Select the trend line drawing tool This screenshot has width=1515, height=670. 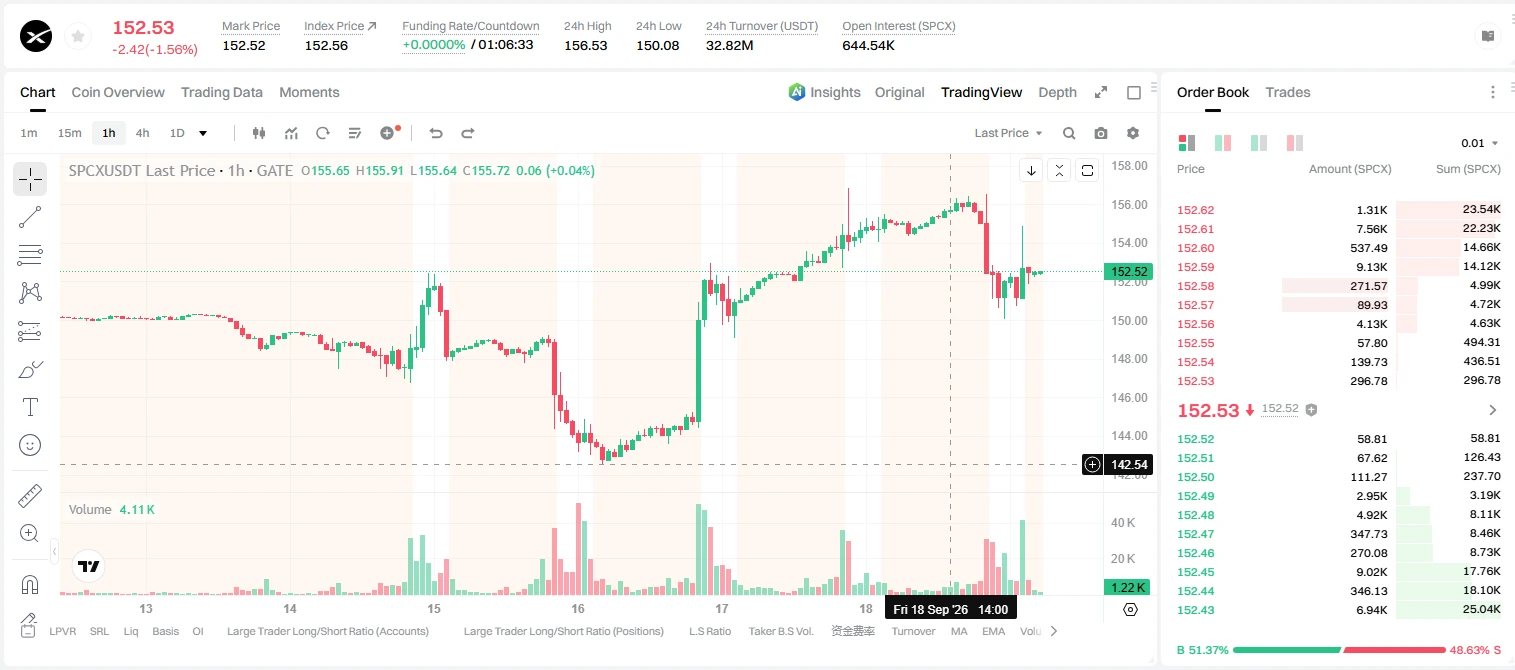(30, 217)
